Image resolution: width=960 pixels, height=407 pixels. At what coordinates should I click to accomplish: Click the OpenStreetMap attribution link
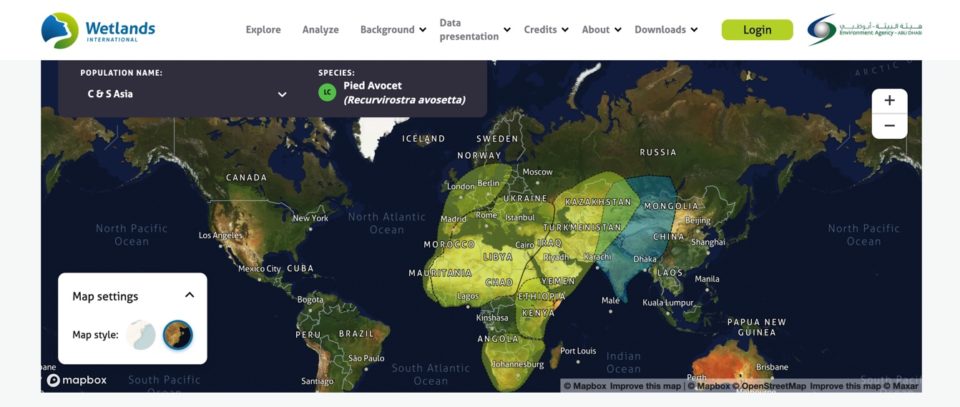coord(769,386)
